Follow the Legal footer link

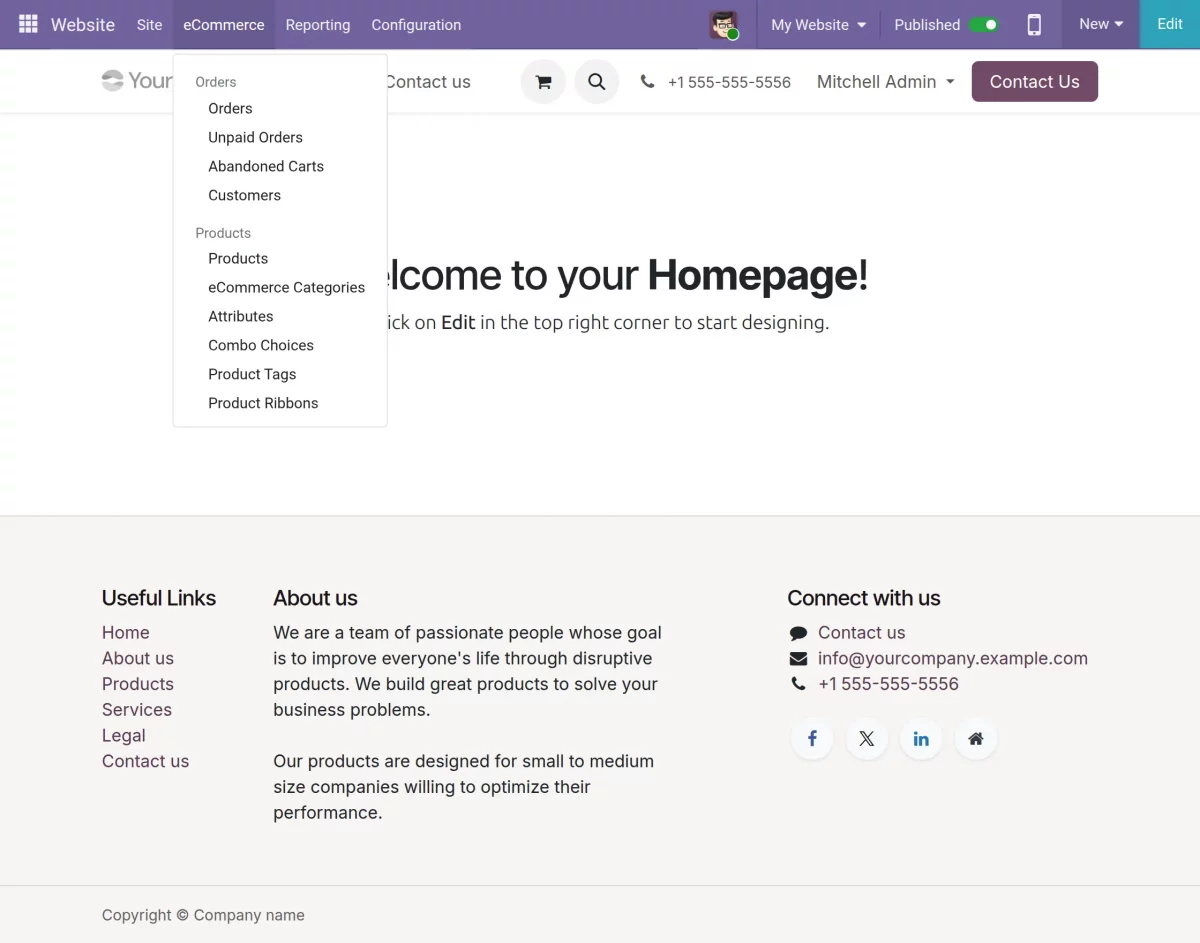[124, 736]
